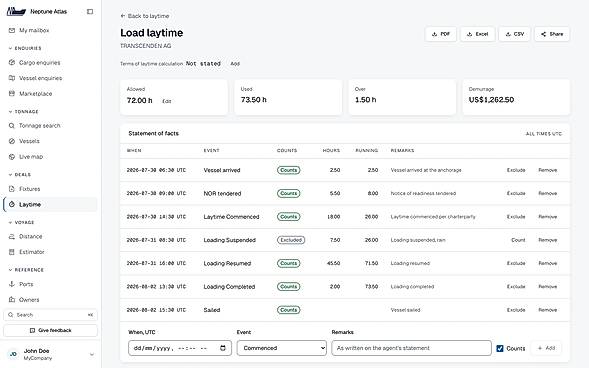589x368 pixels.
Task: Download the laytime as PDF
Action: (441, 34)
